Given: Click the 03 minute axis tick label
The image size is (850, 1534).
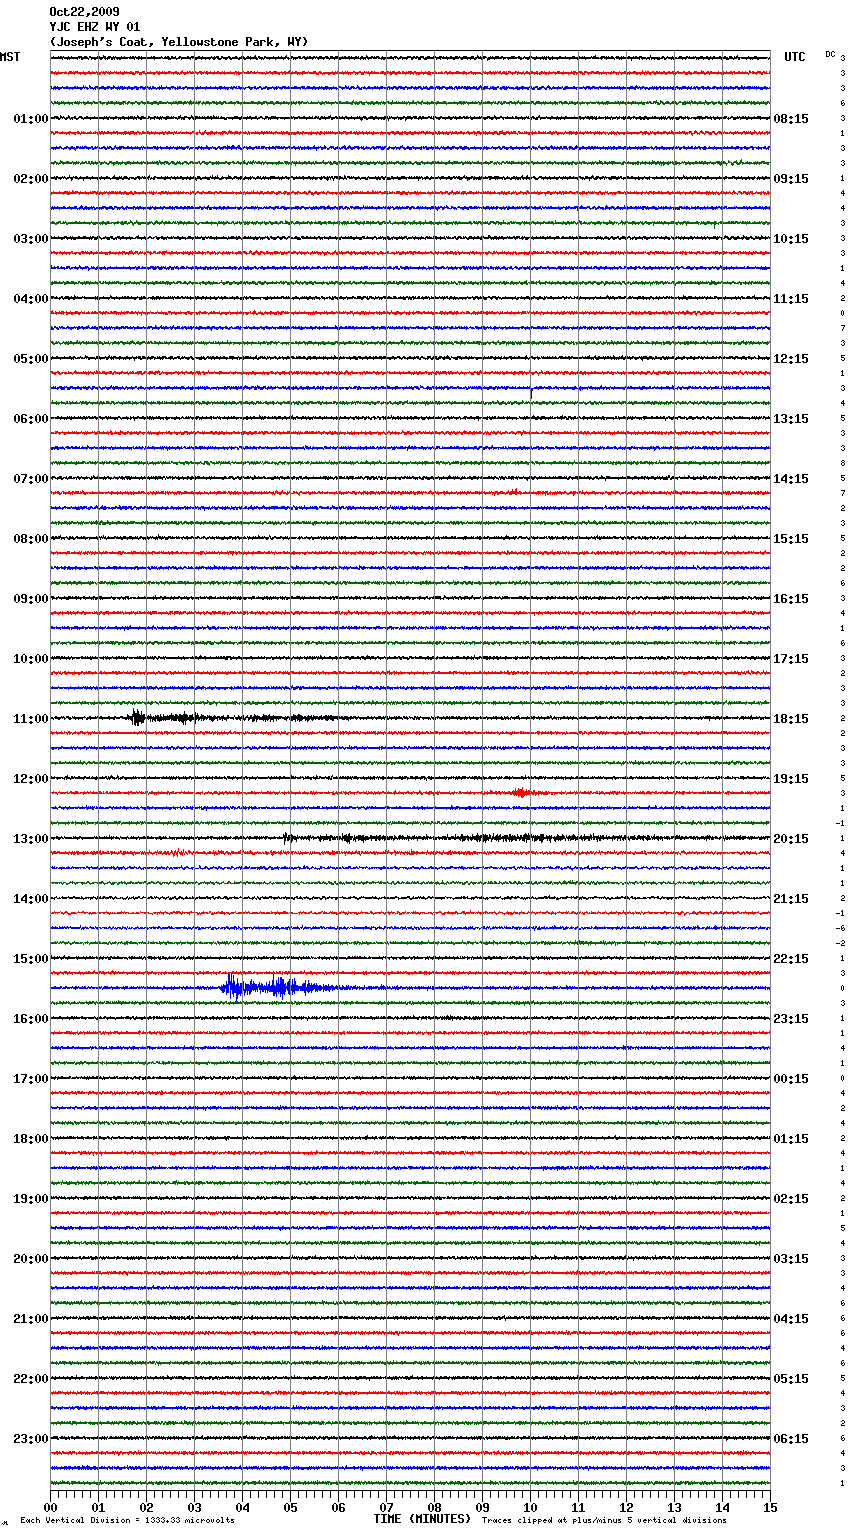Looking at the screenshot, I should 194,1507.
